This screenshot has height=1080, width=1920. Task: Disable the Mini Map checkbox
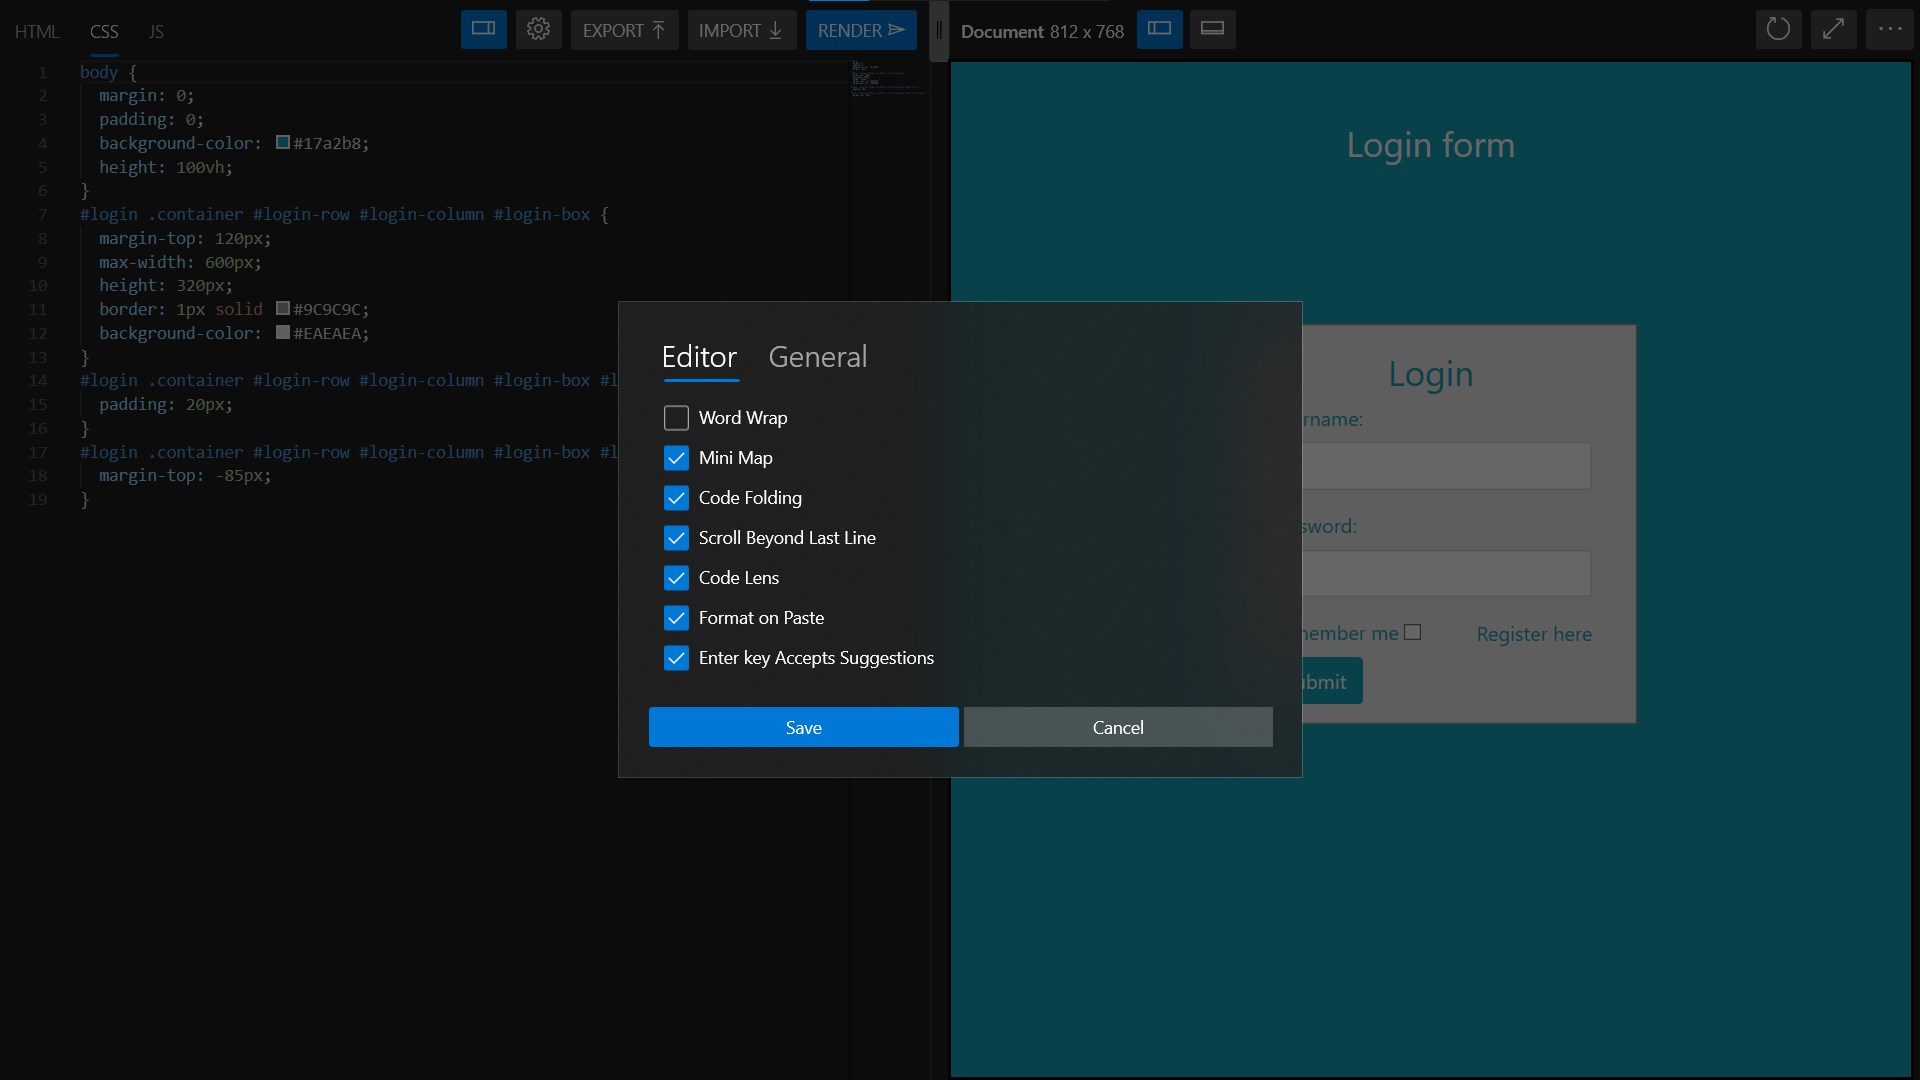point(676,458)
